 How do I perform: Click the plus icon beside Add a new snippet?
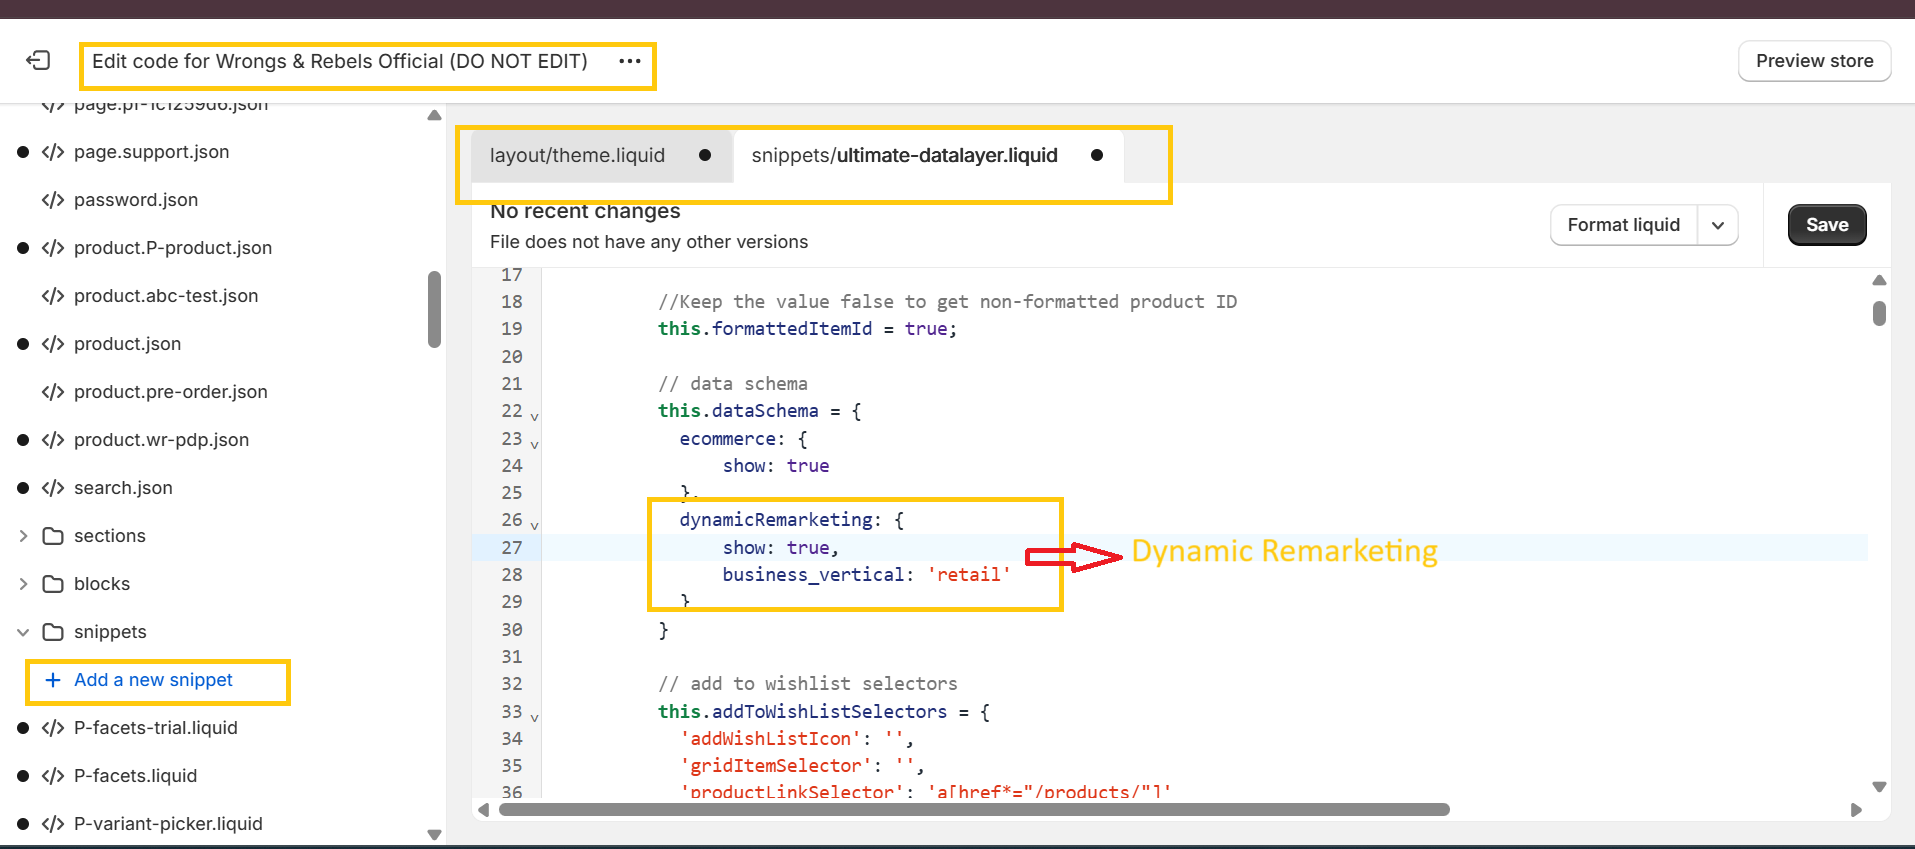click(53, 680)
